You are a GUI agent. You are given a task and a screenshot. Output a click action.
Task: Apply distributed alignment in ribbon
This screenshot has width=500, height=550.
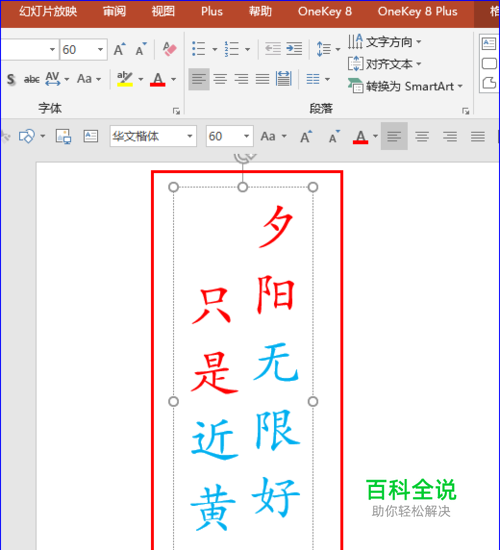pos(284,79)
